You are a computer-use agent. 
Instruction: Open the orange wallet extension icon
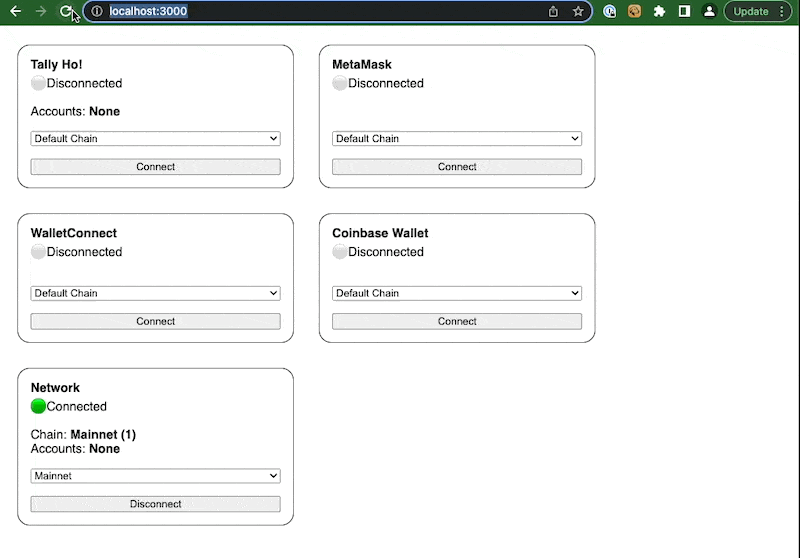[x=634, y=11]
